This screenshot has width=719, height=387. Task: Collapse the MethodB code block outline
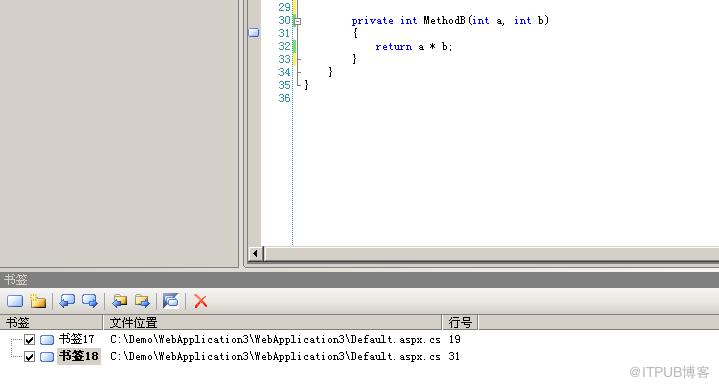click(x=297, y=21)
